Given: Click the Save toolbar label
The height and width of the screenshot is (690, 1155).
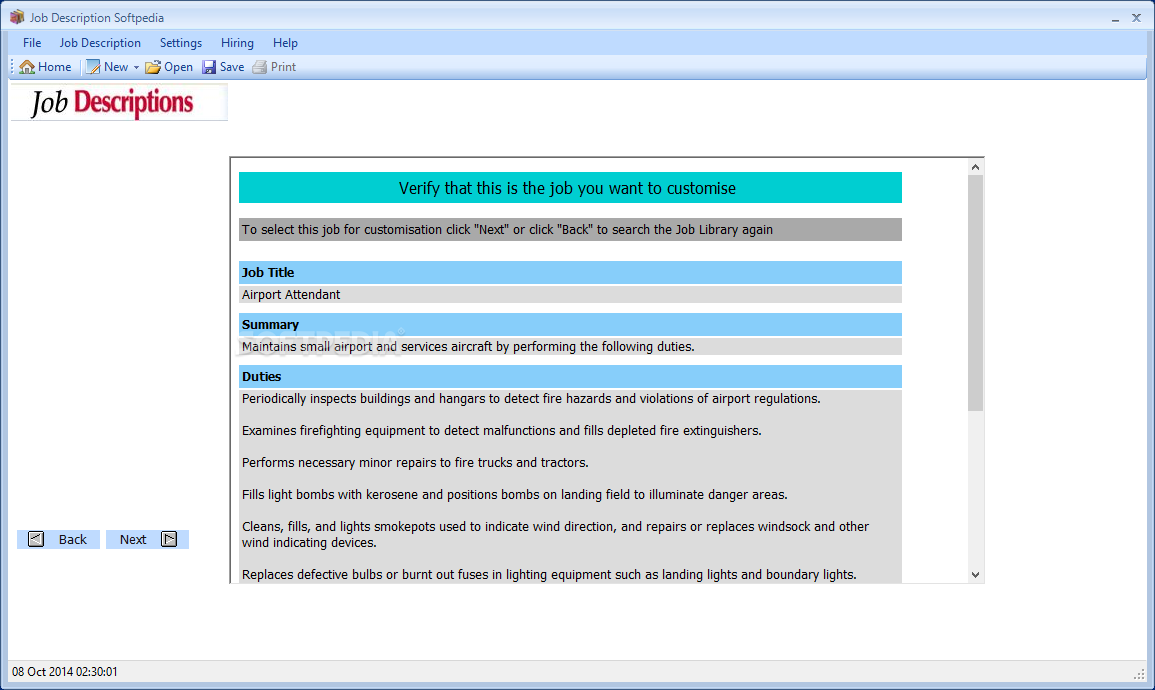Looking at the screenshot, I should coord(232,67).
